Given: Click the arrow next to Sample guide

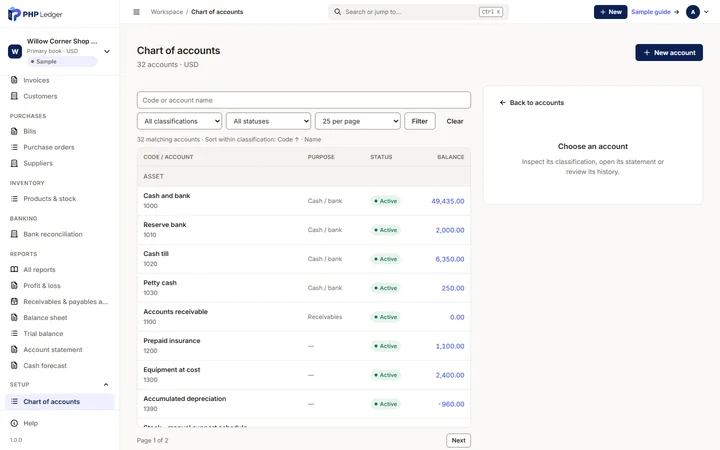Looking at the screenshot, I should (x=676, y=12).
